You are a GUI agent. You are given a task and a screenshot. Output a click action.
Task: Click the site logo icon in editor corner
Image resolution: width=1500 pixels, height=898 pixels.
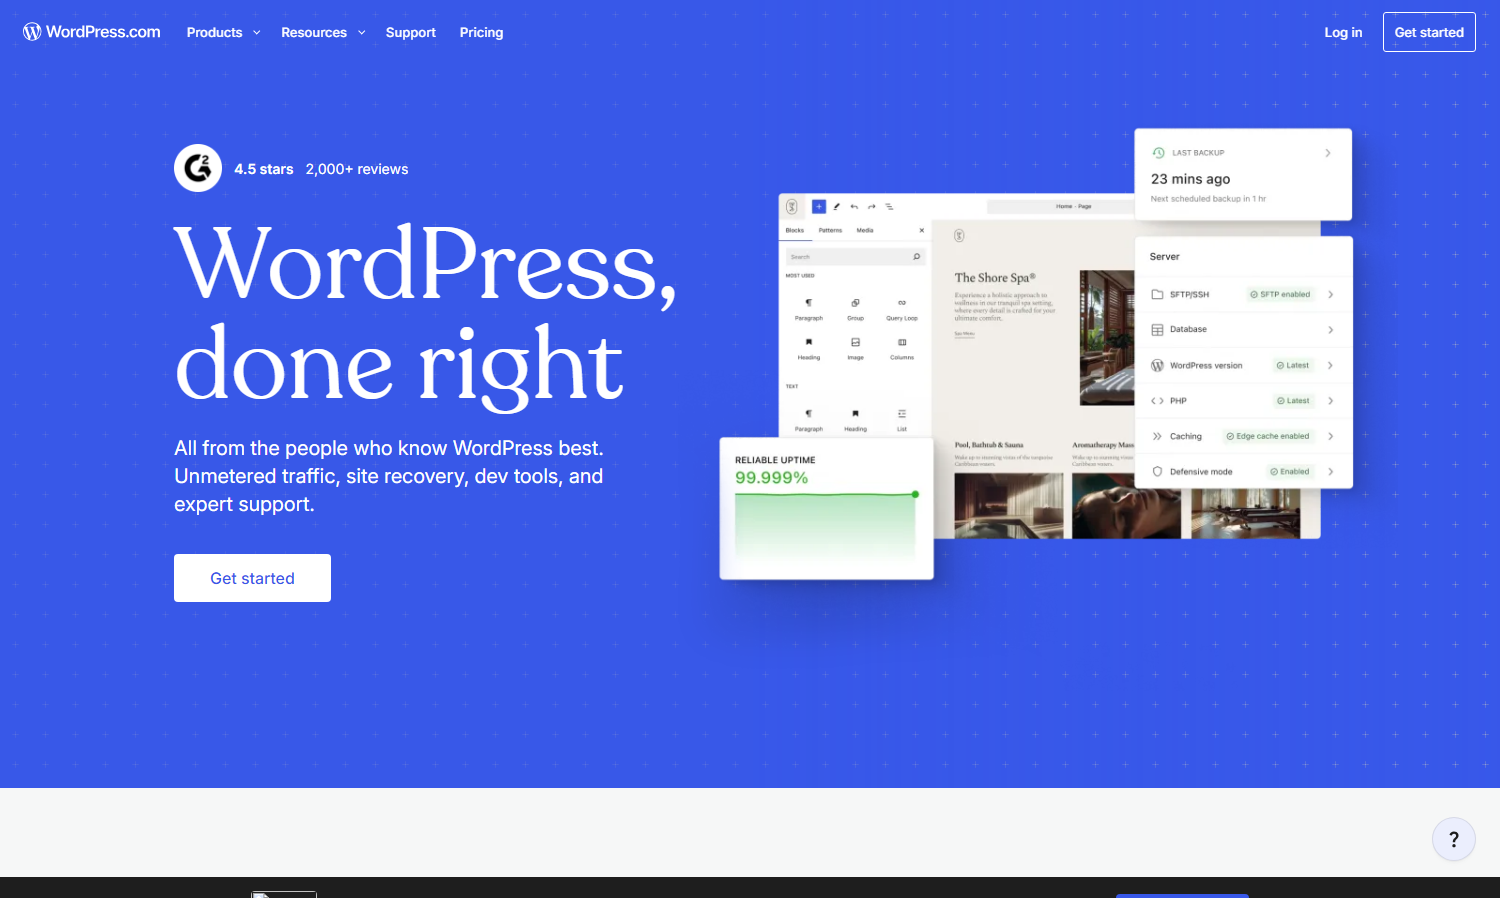click(791, 206)
